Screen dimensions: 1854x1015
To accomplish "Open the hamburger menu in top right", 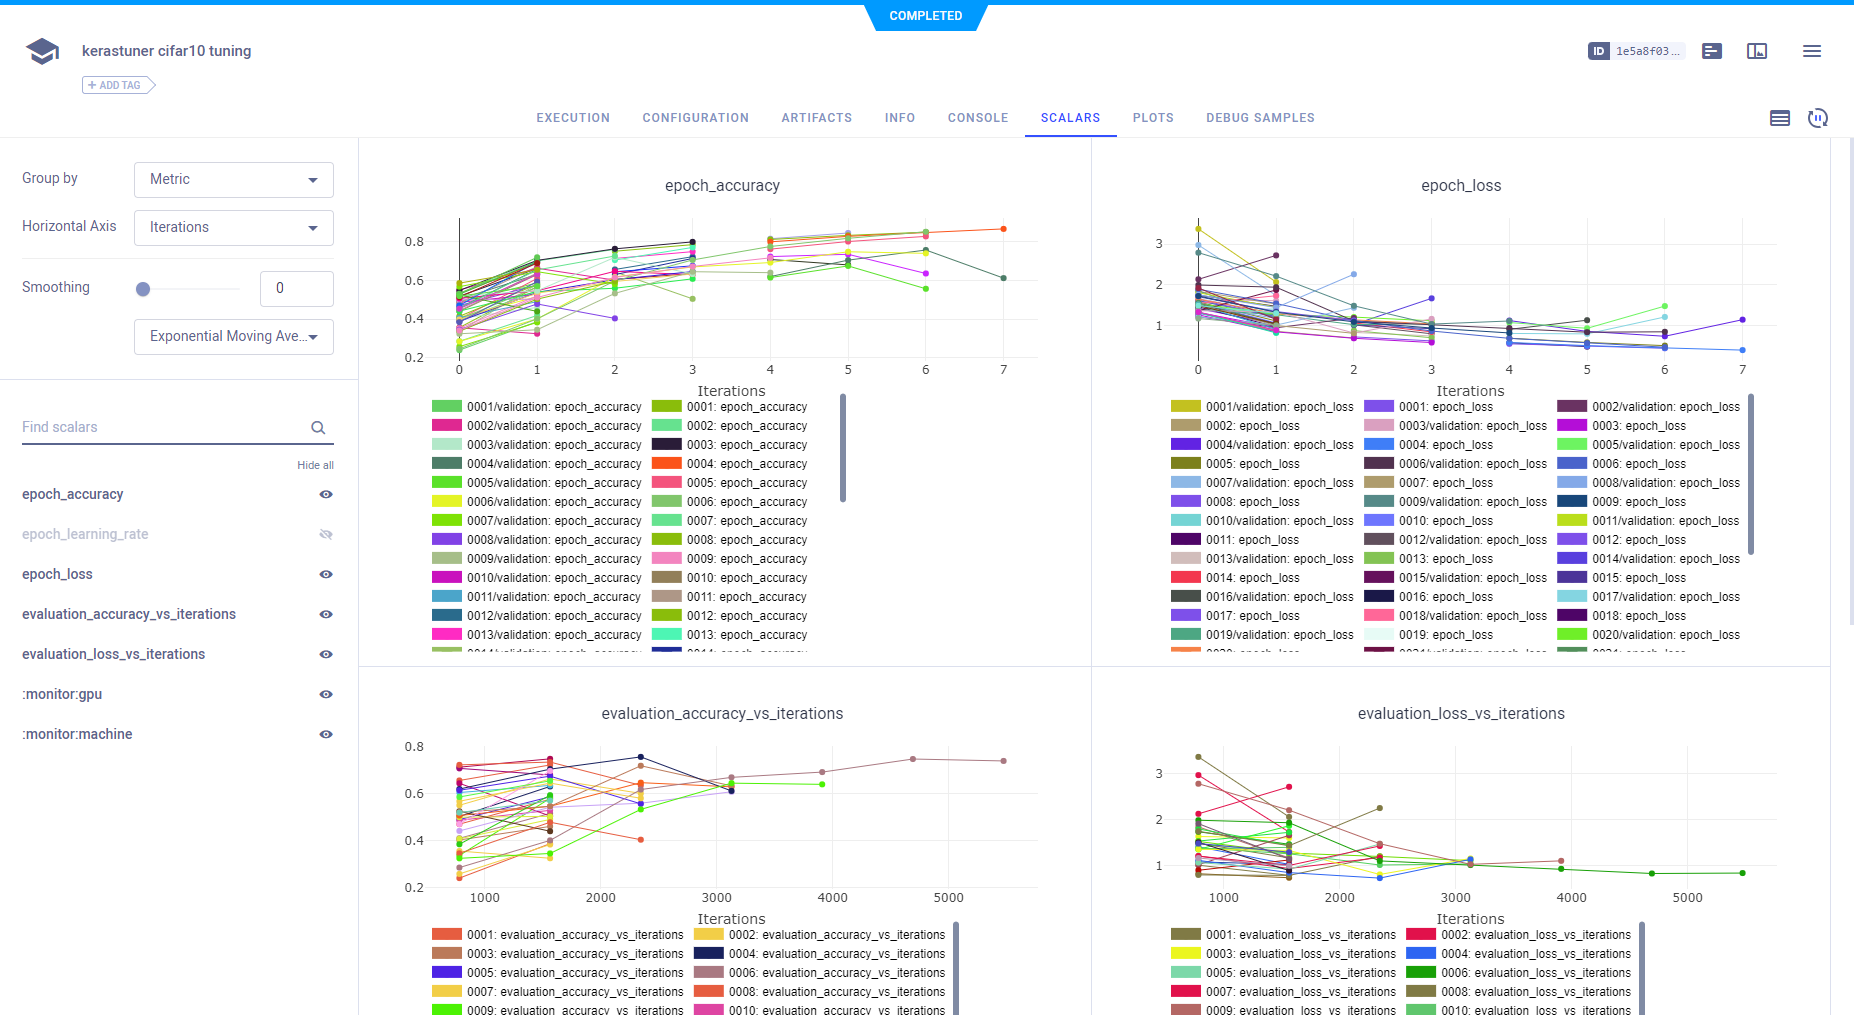I will pos(1811,51).
